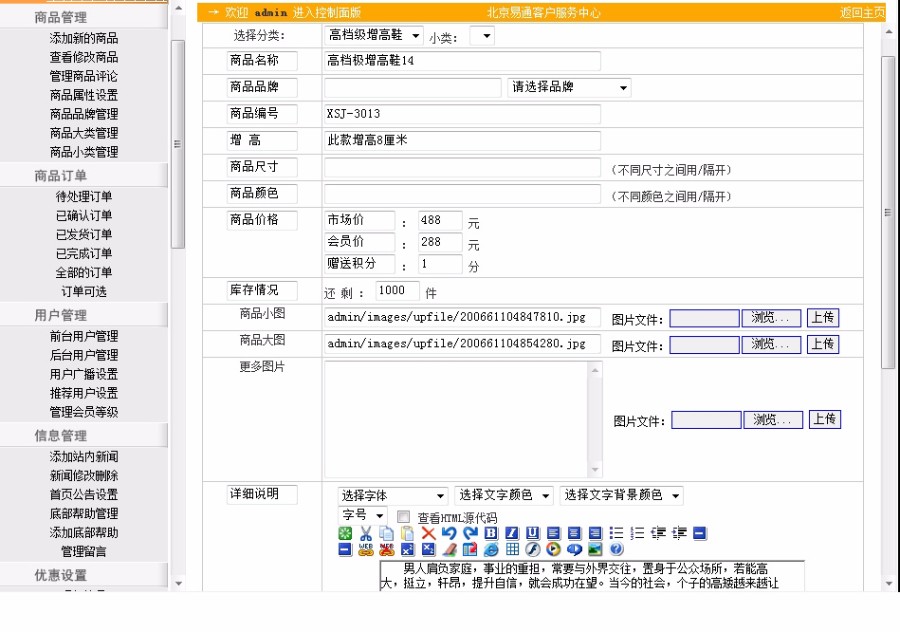Image resolution: width=900 pixels, height=632 pixels.
Task: Click the 更多图片 text area
Action: pyautogui.click(x=463, y=419)
